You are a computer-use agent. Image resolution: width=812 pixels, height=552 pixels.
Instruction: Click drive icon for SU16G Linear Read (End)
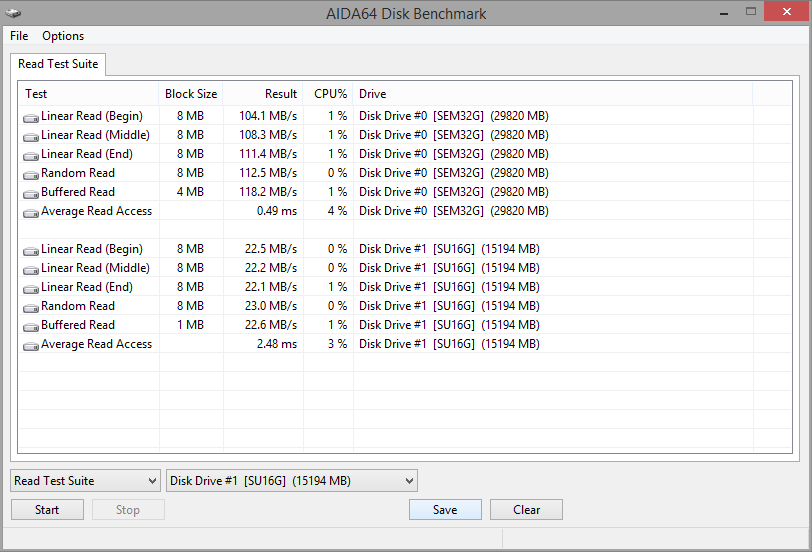31,289
